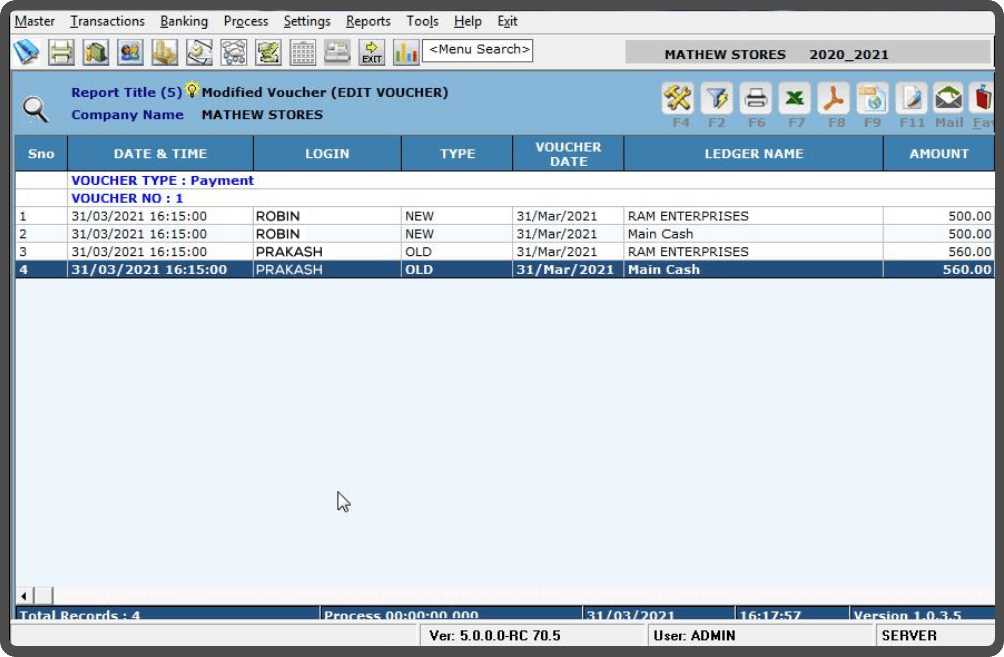This screenshot has width=1004, height=657.
Task: Open favorites with the red book icon
Action: point(985,98)
